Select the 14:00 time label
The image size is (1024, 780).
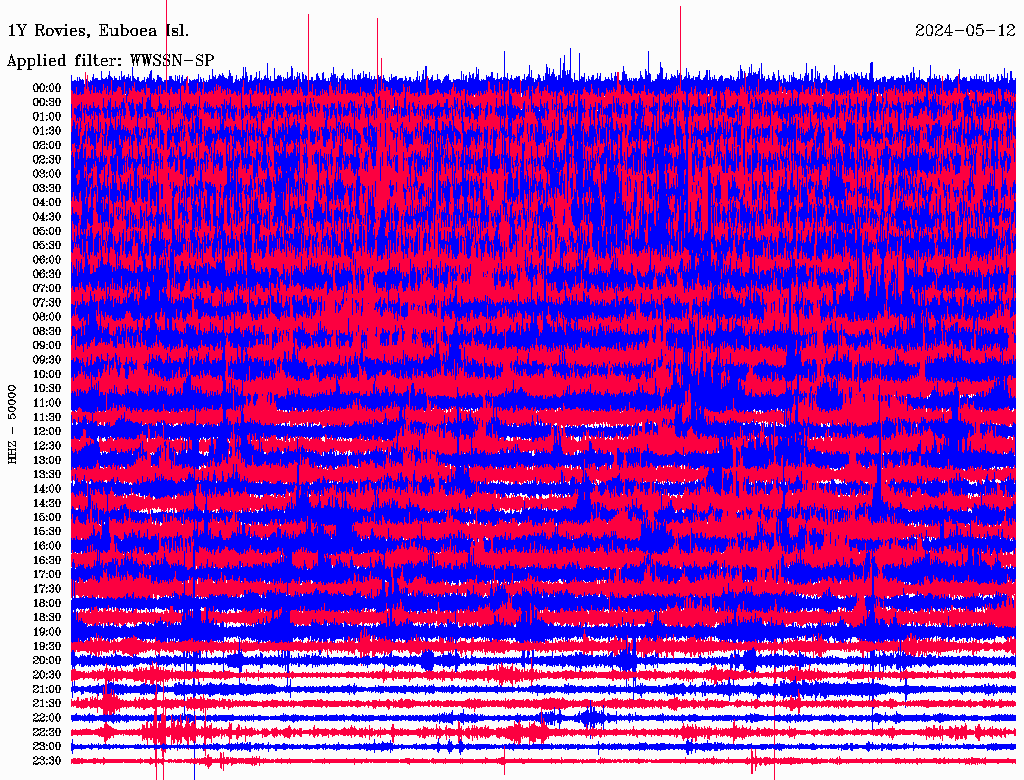[x=47, y=489]
